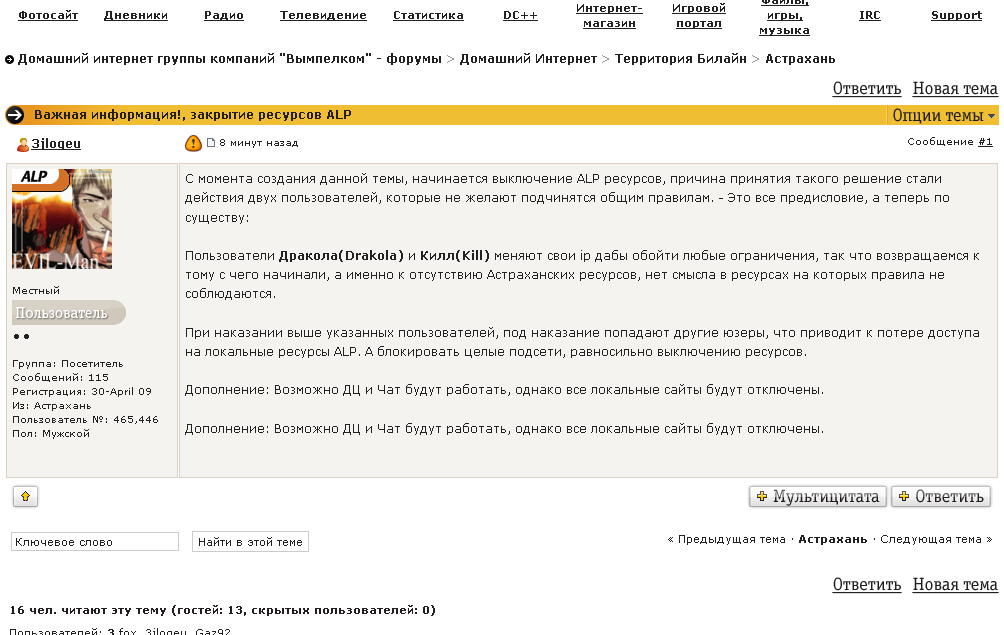Go to DC++ page
The width and height of the screenshot is (1004, 635).
click(x=521, y=15)
